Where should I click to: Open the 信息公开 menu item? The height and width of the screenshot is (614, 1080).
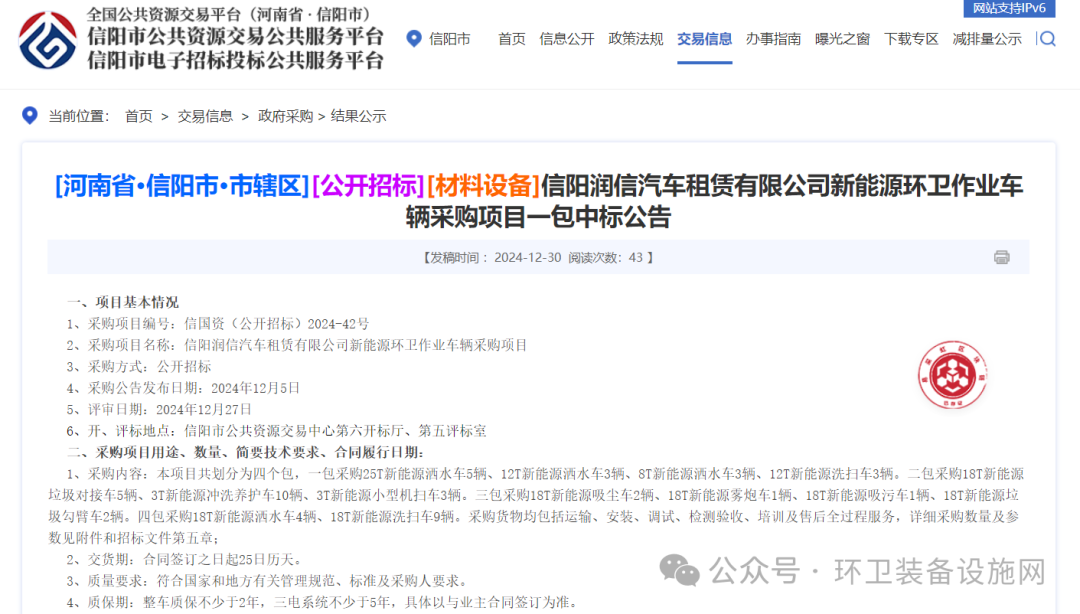(x=567, y=39)
